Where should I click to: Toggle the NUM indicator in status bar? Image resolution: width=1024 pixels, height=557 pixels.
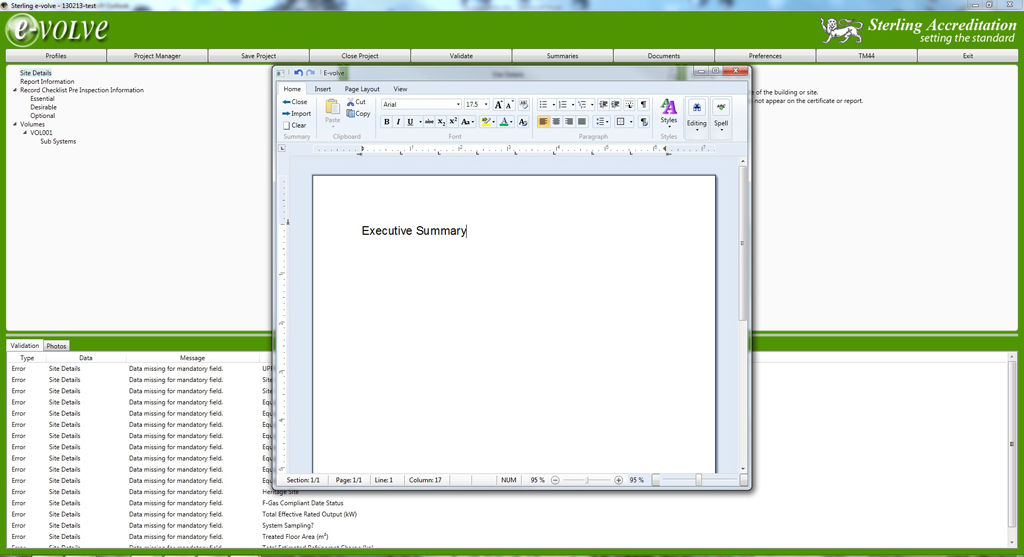(509, 480)
